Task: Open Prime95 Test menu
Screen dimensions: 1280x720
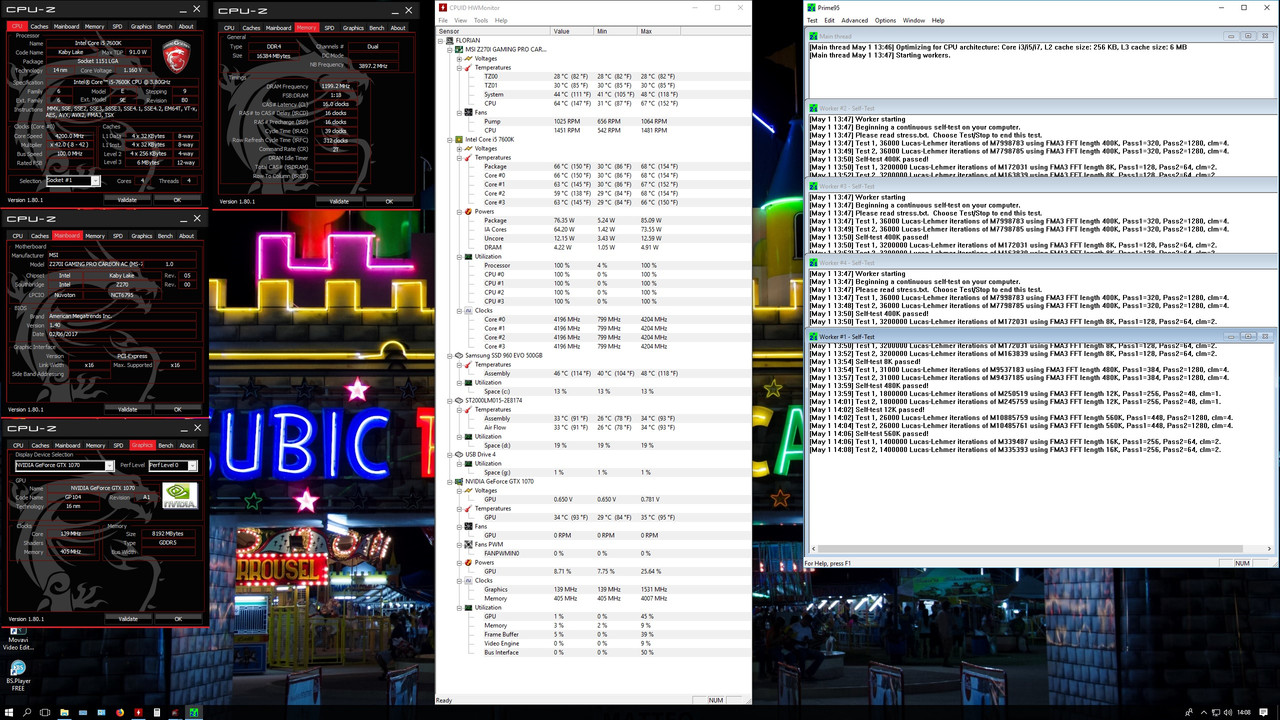Action: point(812,20)
